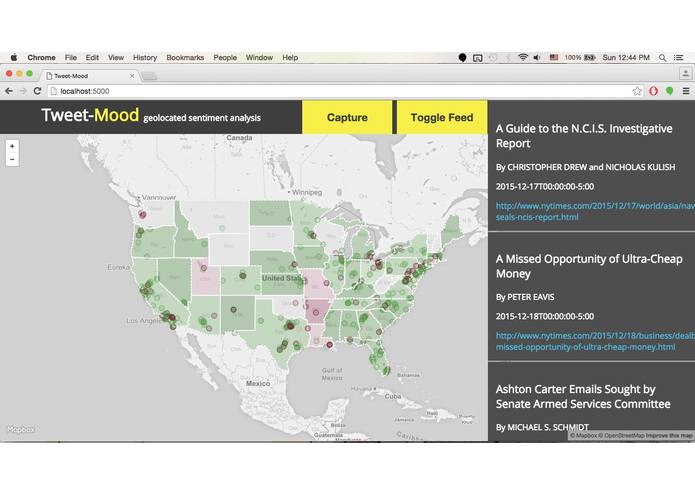Click the Missed Opportunity of Ultra-Cheap Money headline

coord(589,266)
